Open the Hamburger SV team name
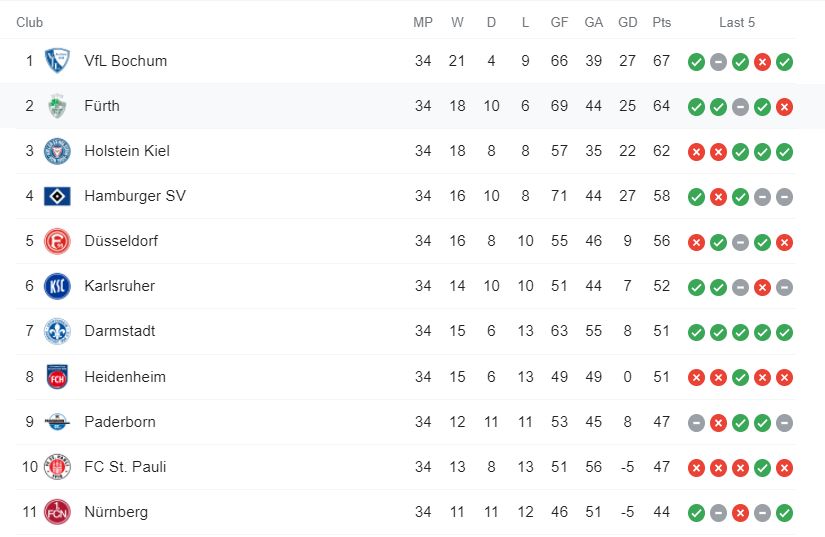Image resolution: width=825 pixels, height=537 pixels. [135, 196]
